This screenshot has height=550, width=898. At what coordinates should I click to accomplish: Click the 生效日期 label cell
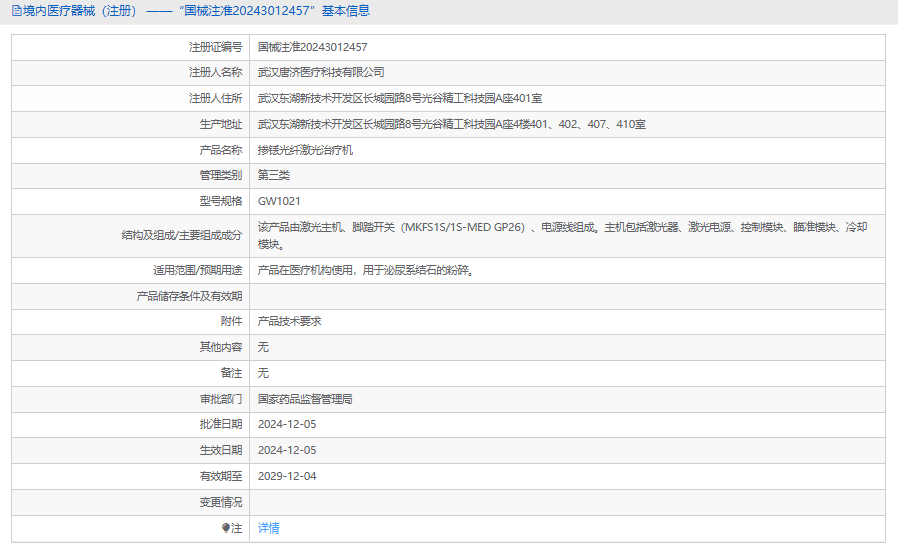tap(131, 450)
